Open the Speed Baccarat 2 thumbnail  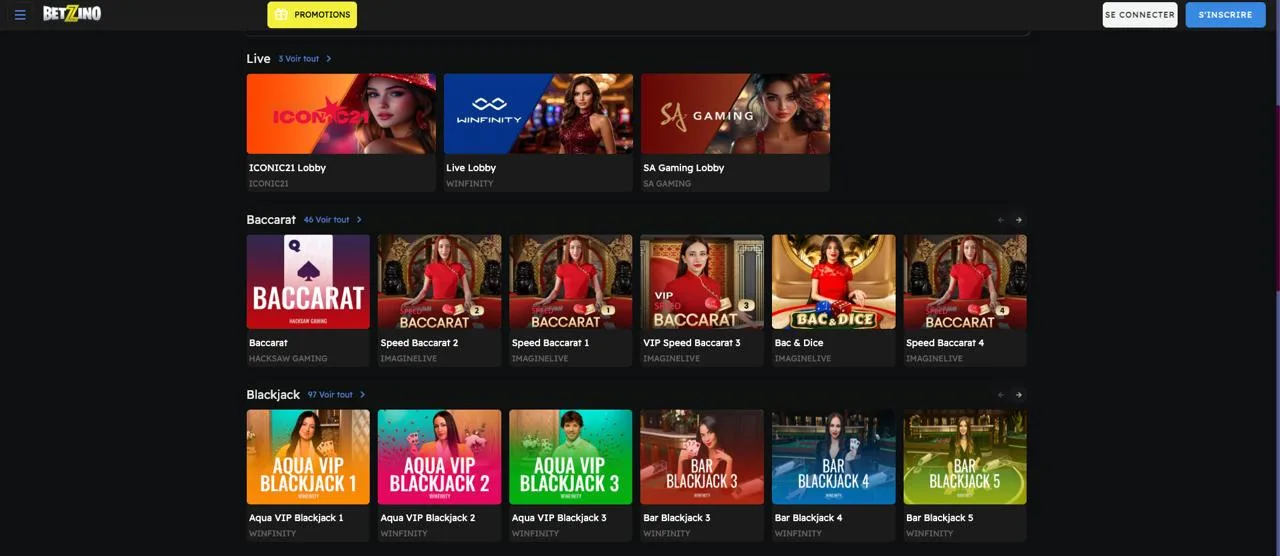coord(439,282)
